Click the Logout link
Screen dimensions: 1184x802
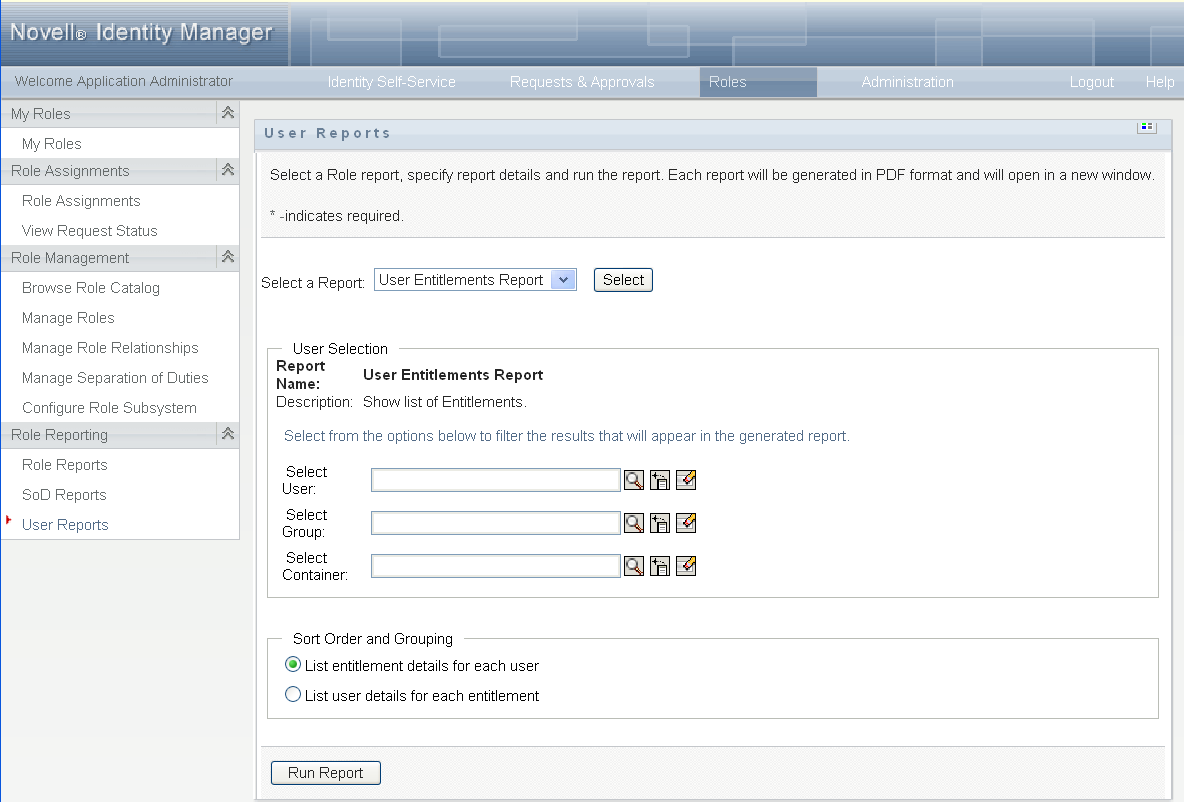pos(1091,82)
